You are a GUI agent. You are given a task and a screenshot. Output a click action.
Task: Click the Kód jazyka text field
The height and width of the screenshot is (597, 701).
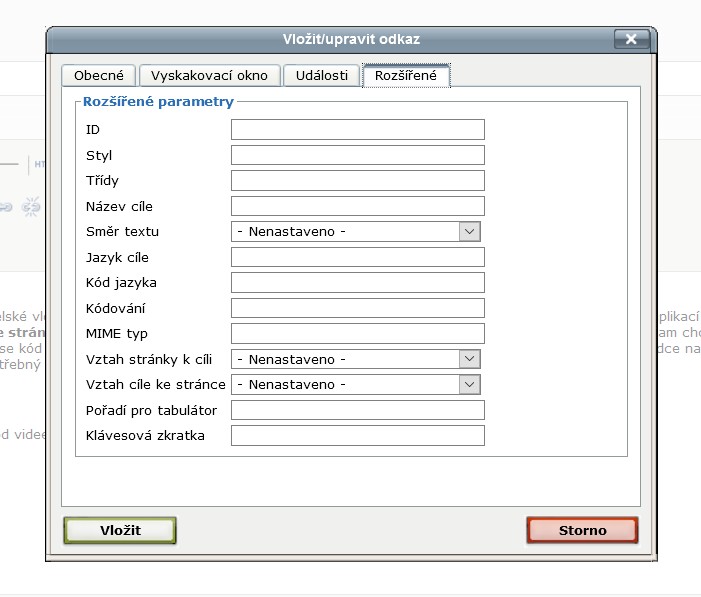(357, 283)
